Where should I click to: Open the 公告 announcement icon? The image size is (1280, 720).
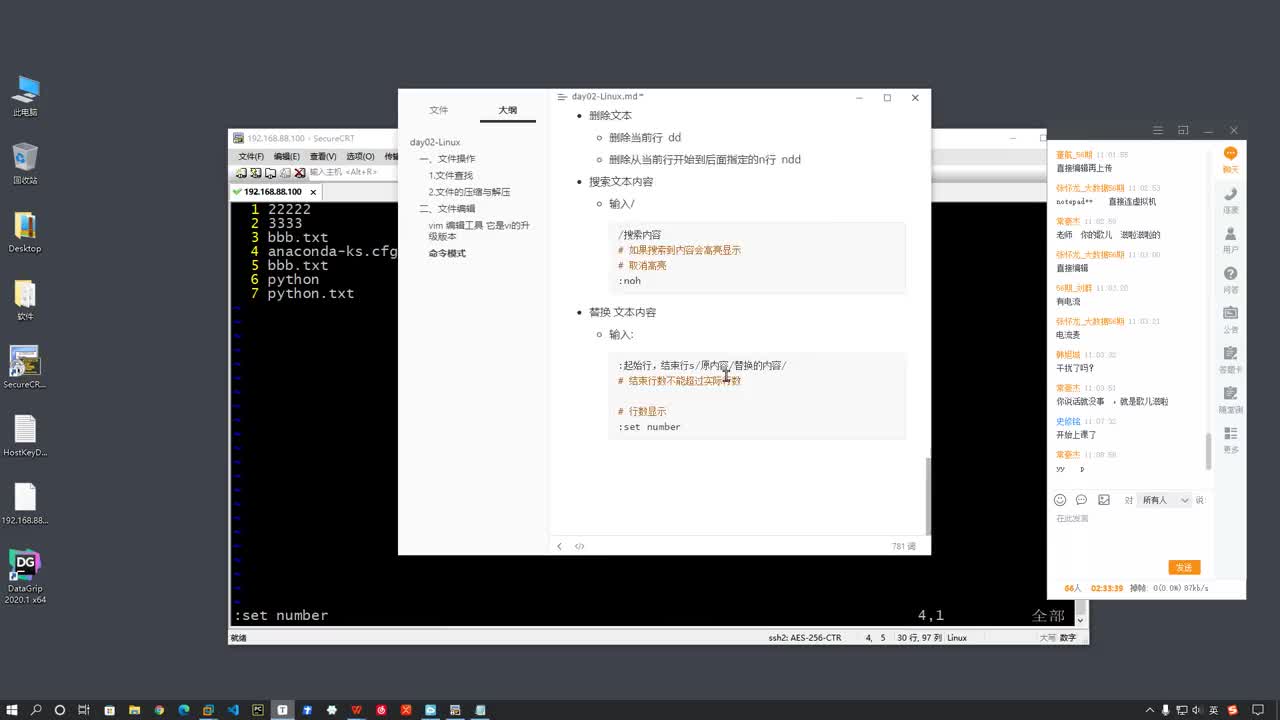coord(1230,319)
